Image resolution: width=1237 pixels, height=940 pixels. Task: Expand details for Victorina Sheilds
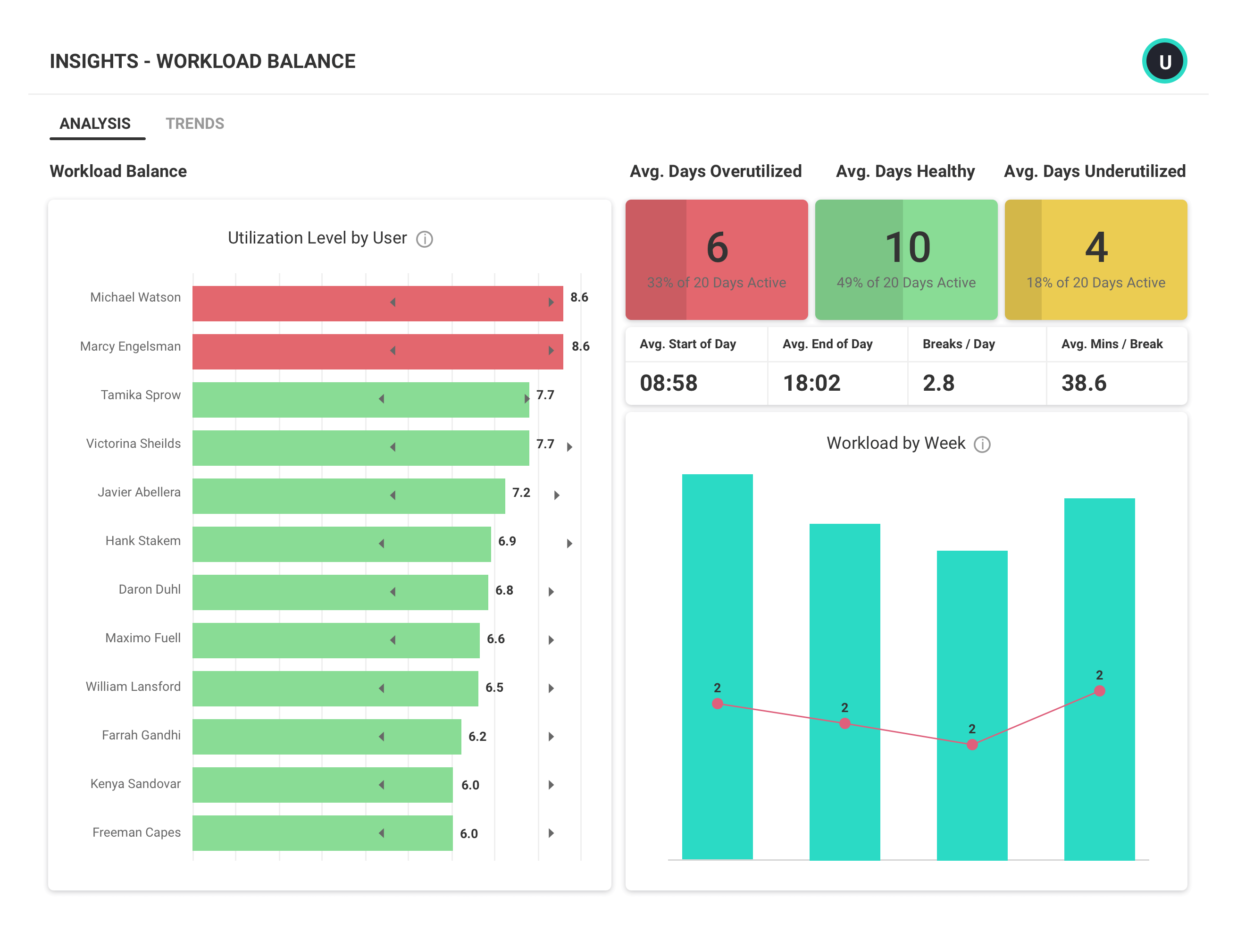[570, 447]
